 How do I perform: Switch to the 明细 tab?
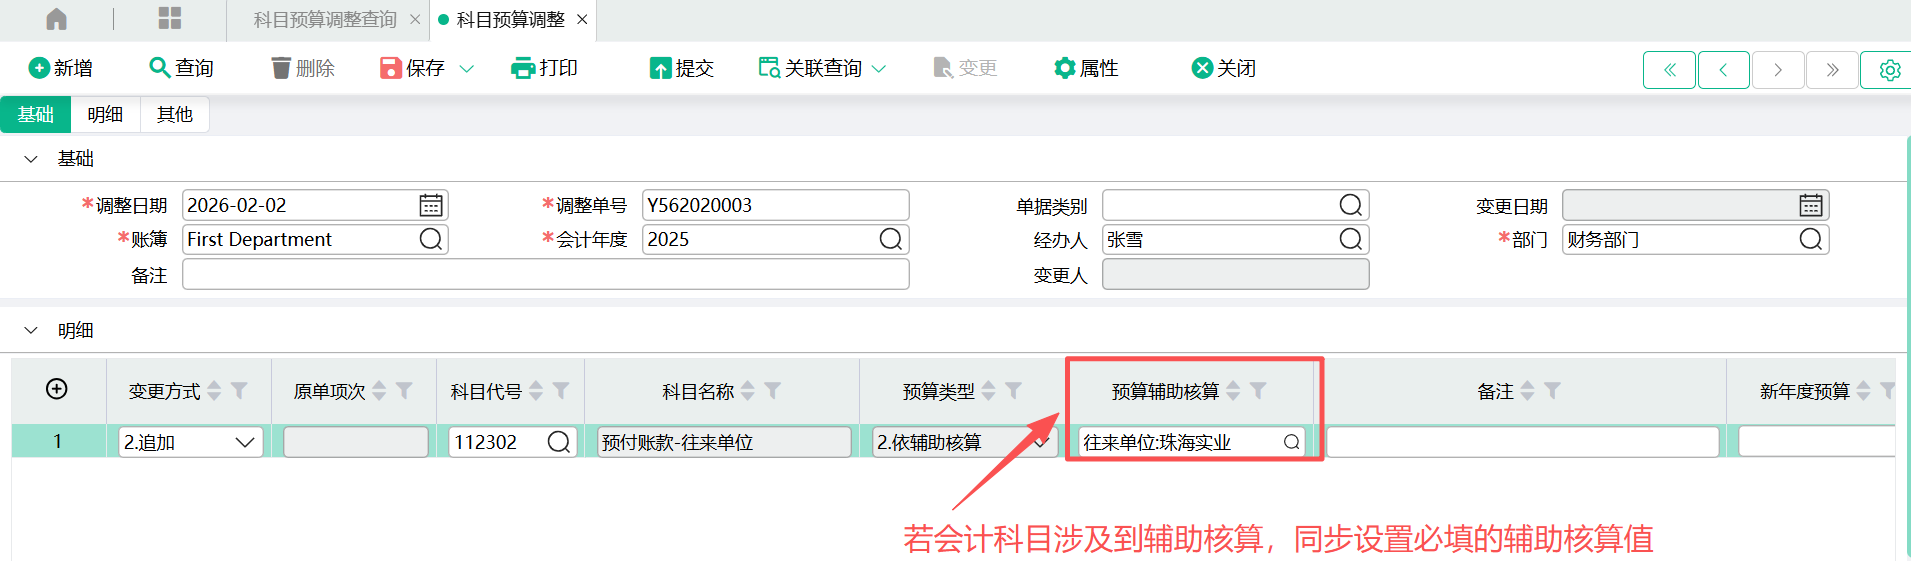(105, 115)
